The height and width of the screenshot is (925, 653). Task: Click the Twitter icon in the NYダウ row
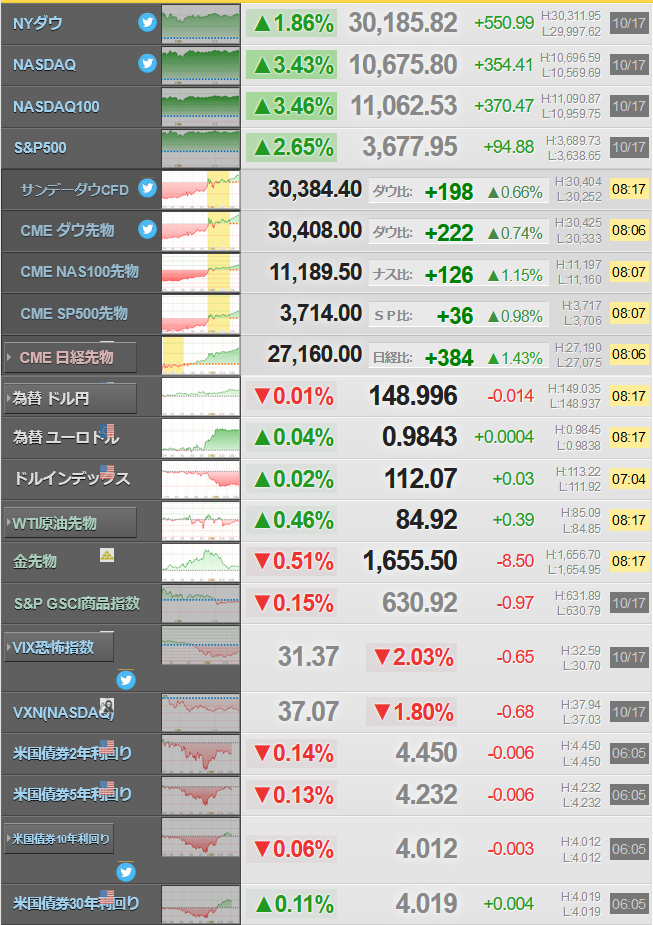[x=147, y=22]
